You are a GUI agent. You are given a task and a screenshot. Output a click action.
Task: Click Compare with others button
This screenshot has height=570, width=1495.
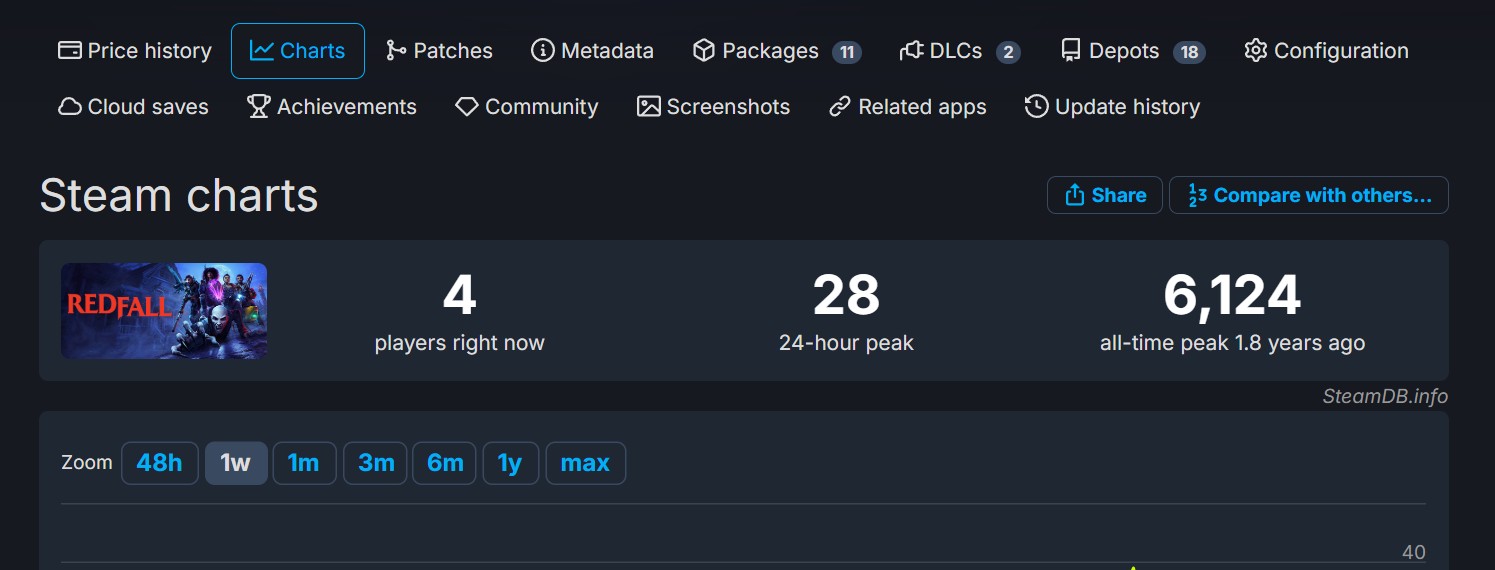[x=1309, y=195]
